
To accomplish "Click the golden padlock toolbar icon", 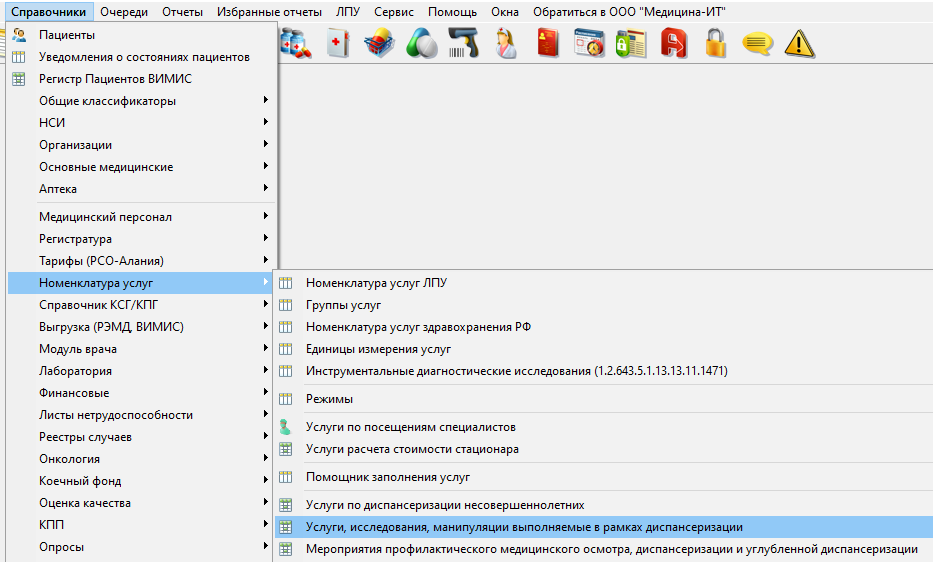I will [715, 43].
